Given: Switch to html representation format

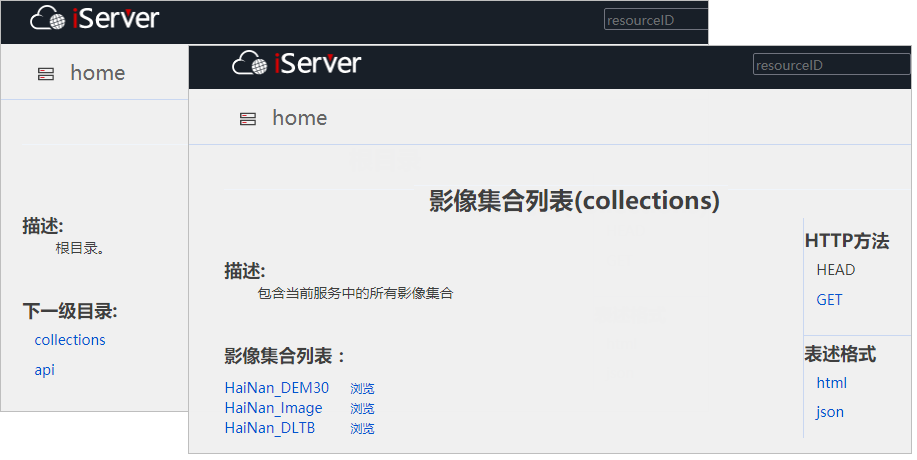Looking at the screenshot, I should tap(831, 383).
